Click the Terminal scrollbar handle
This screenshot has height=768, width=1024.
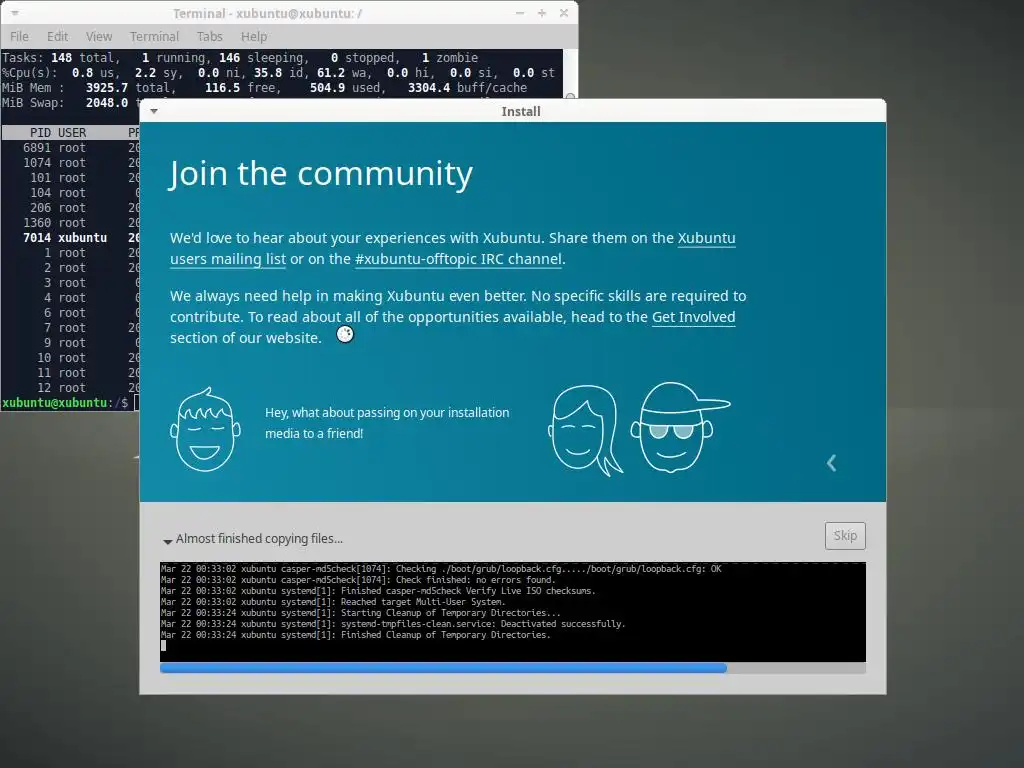point(570,97)
